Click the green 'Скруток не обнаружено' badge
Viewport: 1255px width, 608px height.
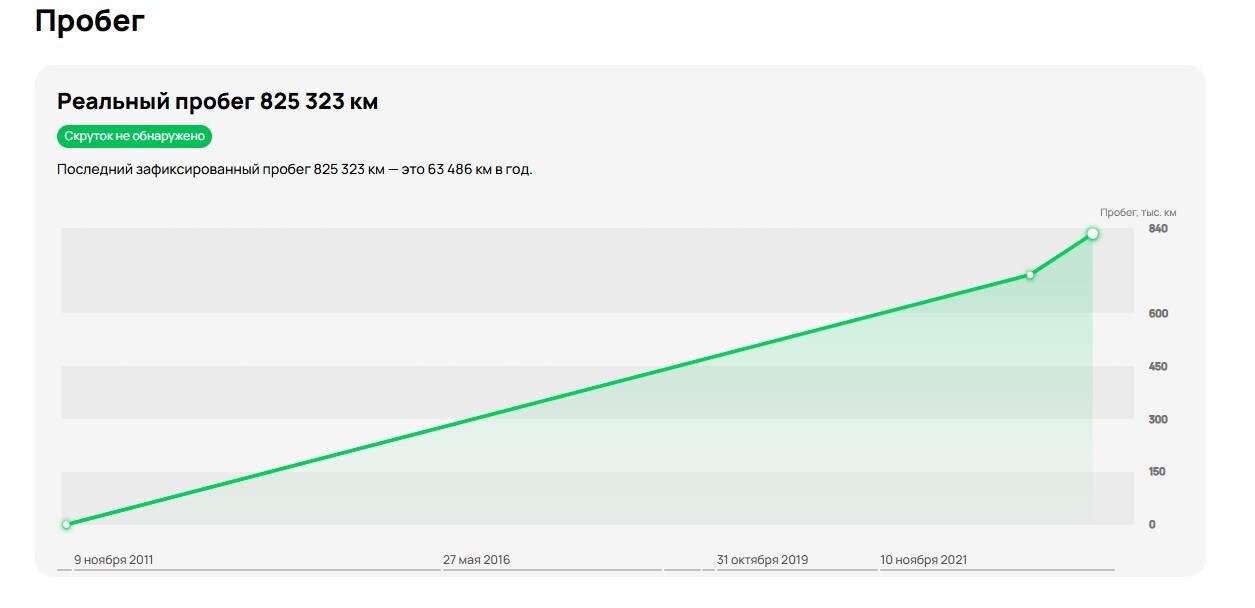134,136
